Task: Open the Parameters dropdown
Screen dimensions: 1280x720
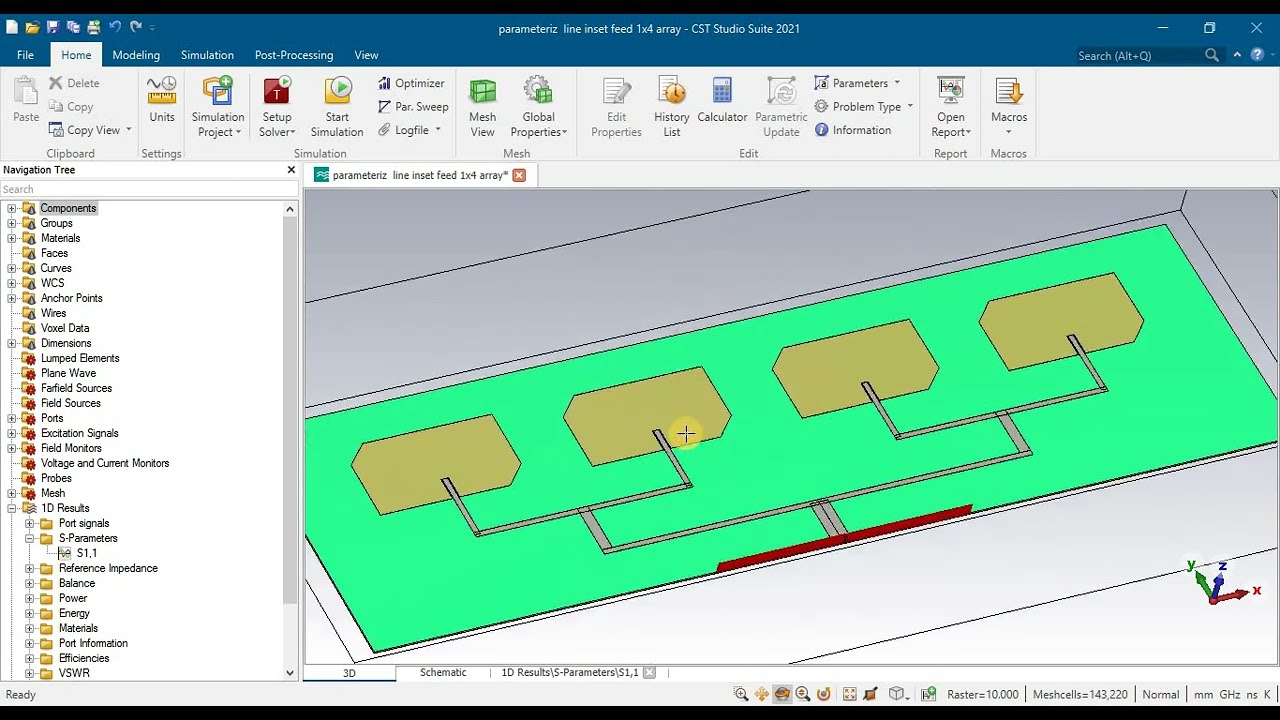Action: 897,83
